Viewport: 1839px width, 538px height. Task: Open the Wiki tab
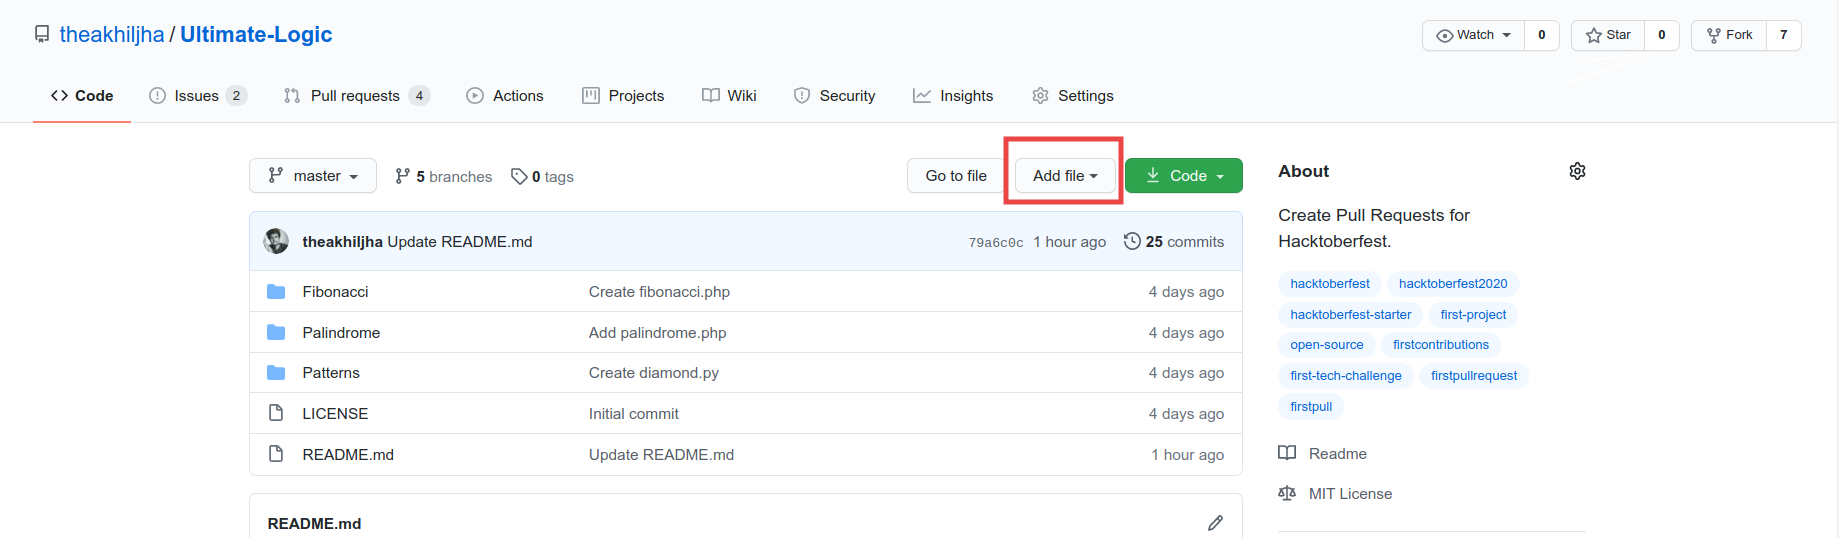[729, 96]
